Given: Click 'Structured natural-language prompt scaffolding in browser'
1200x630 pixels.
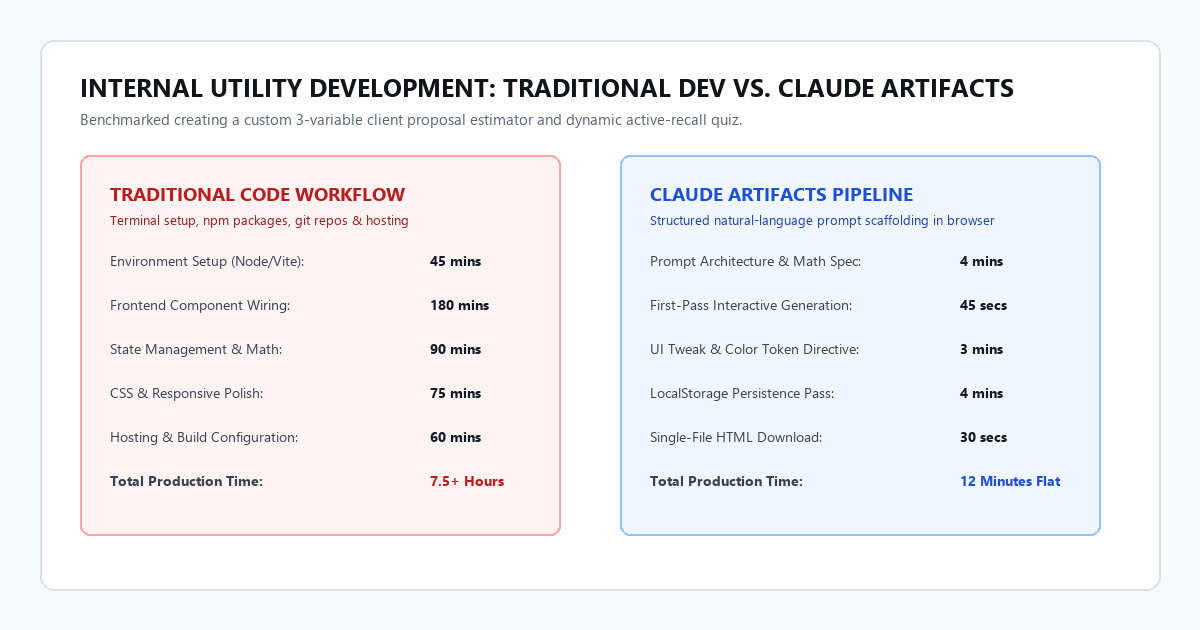Looking at the screenshot, I should pyautogui.click(x=822, y=220).
